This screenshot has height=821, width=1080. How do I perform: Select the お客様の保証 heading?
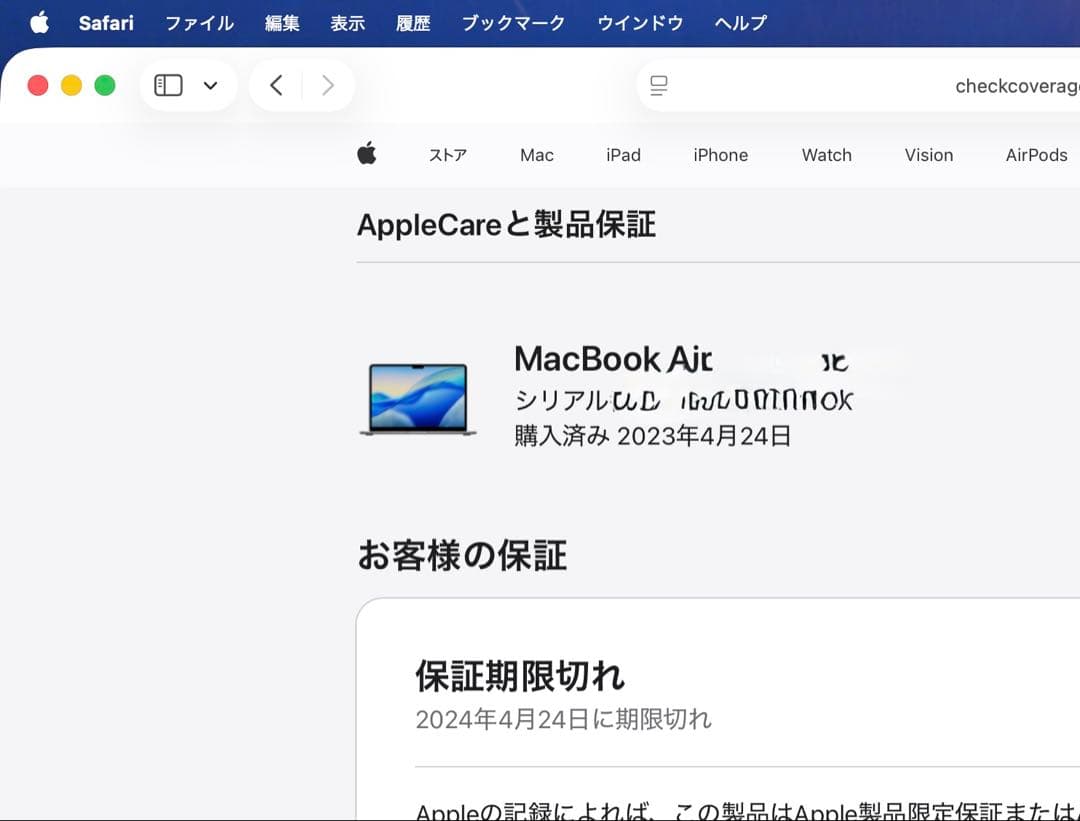coord(462,555)
